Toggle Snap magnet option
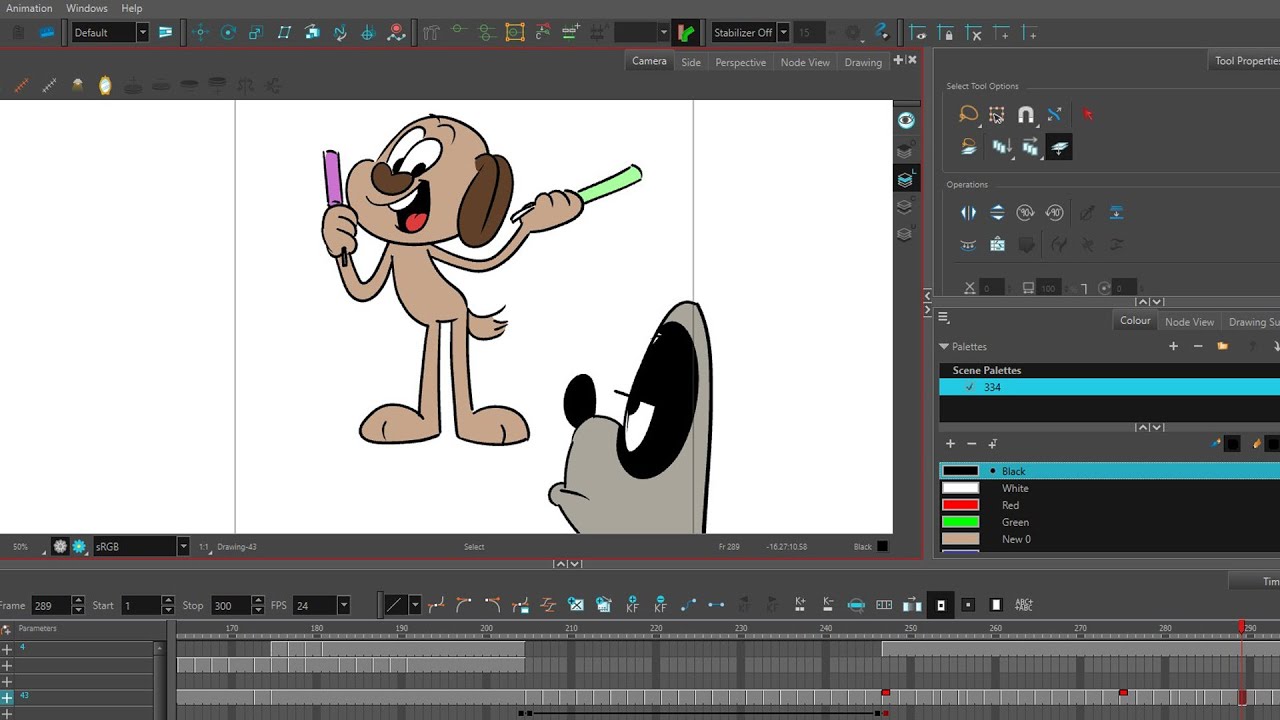The width and height of the screenshot is (1280, 720). pos(1026,114)
